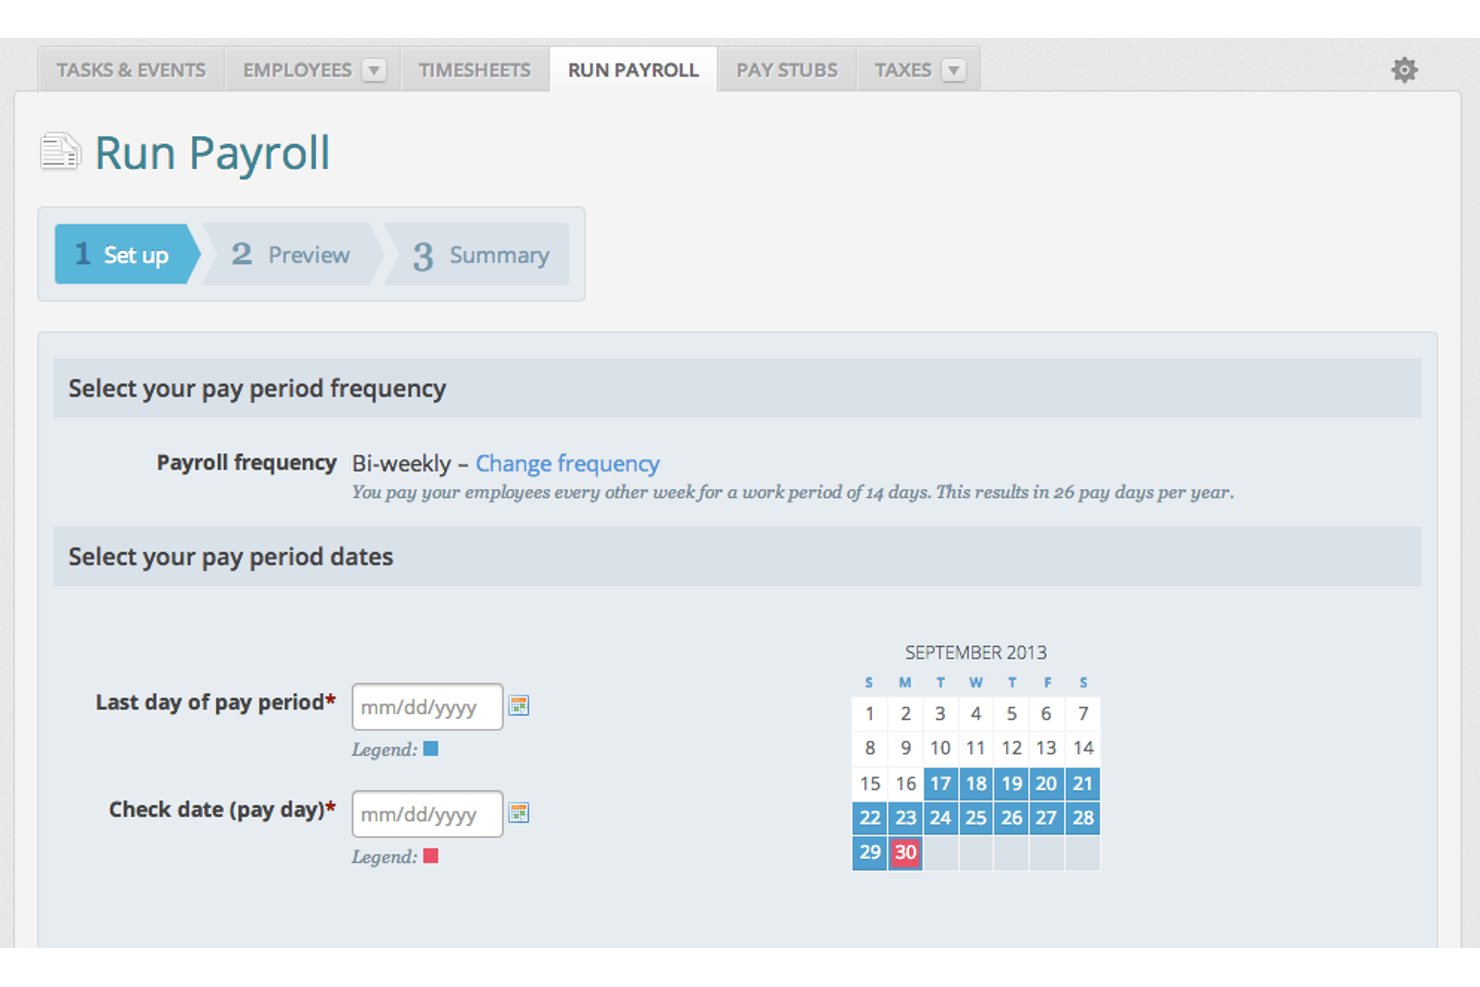
Task: Click the Payroll frequency label
Action: pyautogui.click(x=246, y=462)
